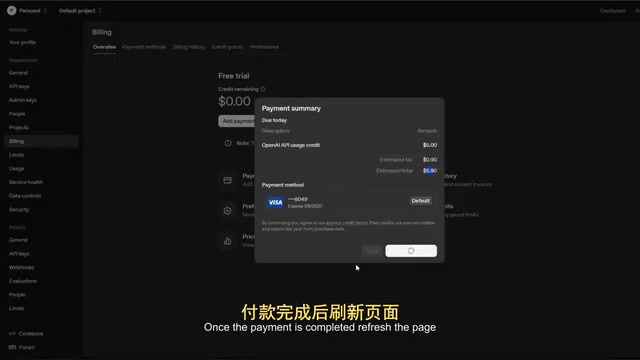Open General under Project section
640x360 pixels.
(x=18, y=240)
